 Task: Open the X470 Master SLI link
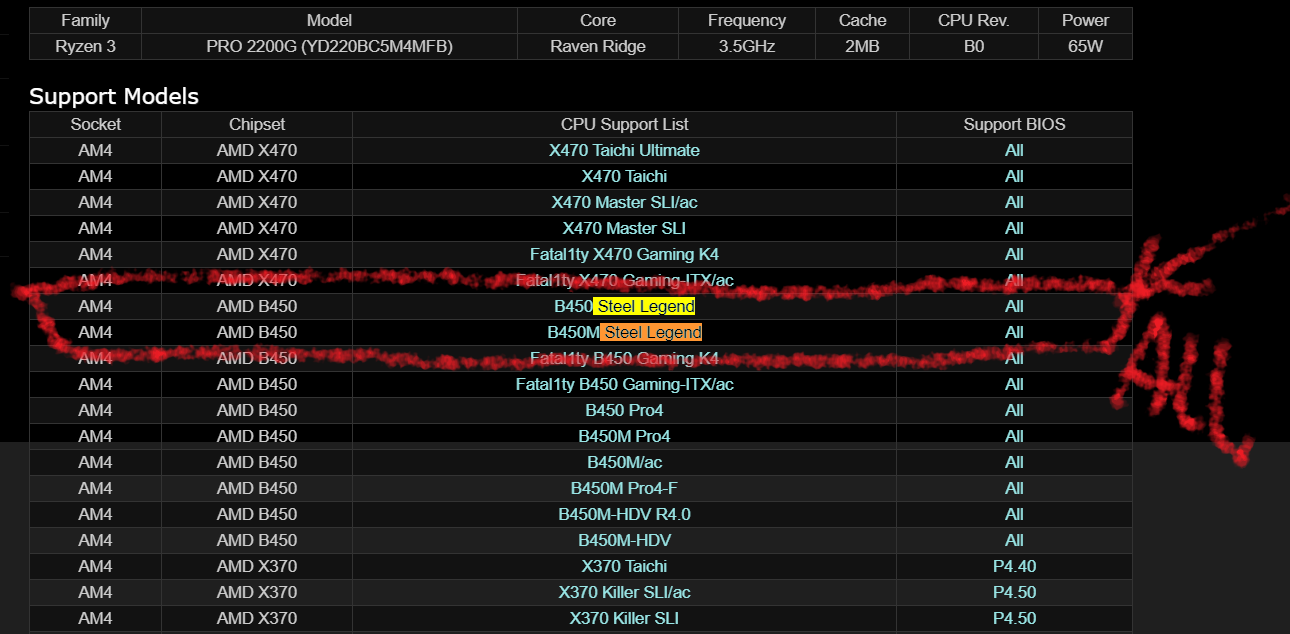coord(624,228)
